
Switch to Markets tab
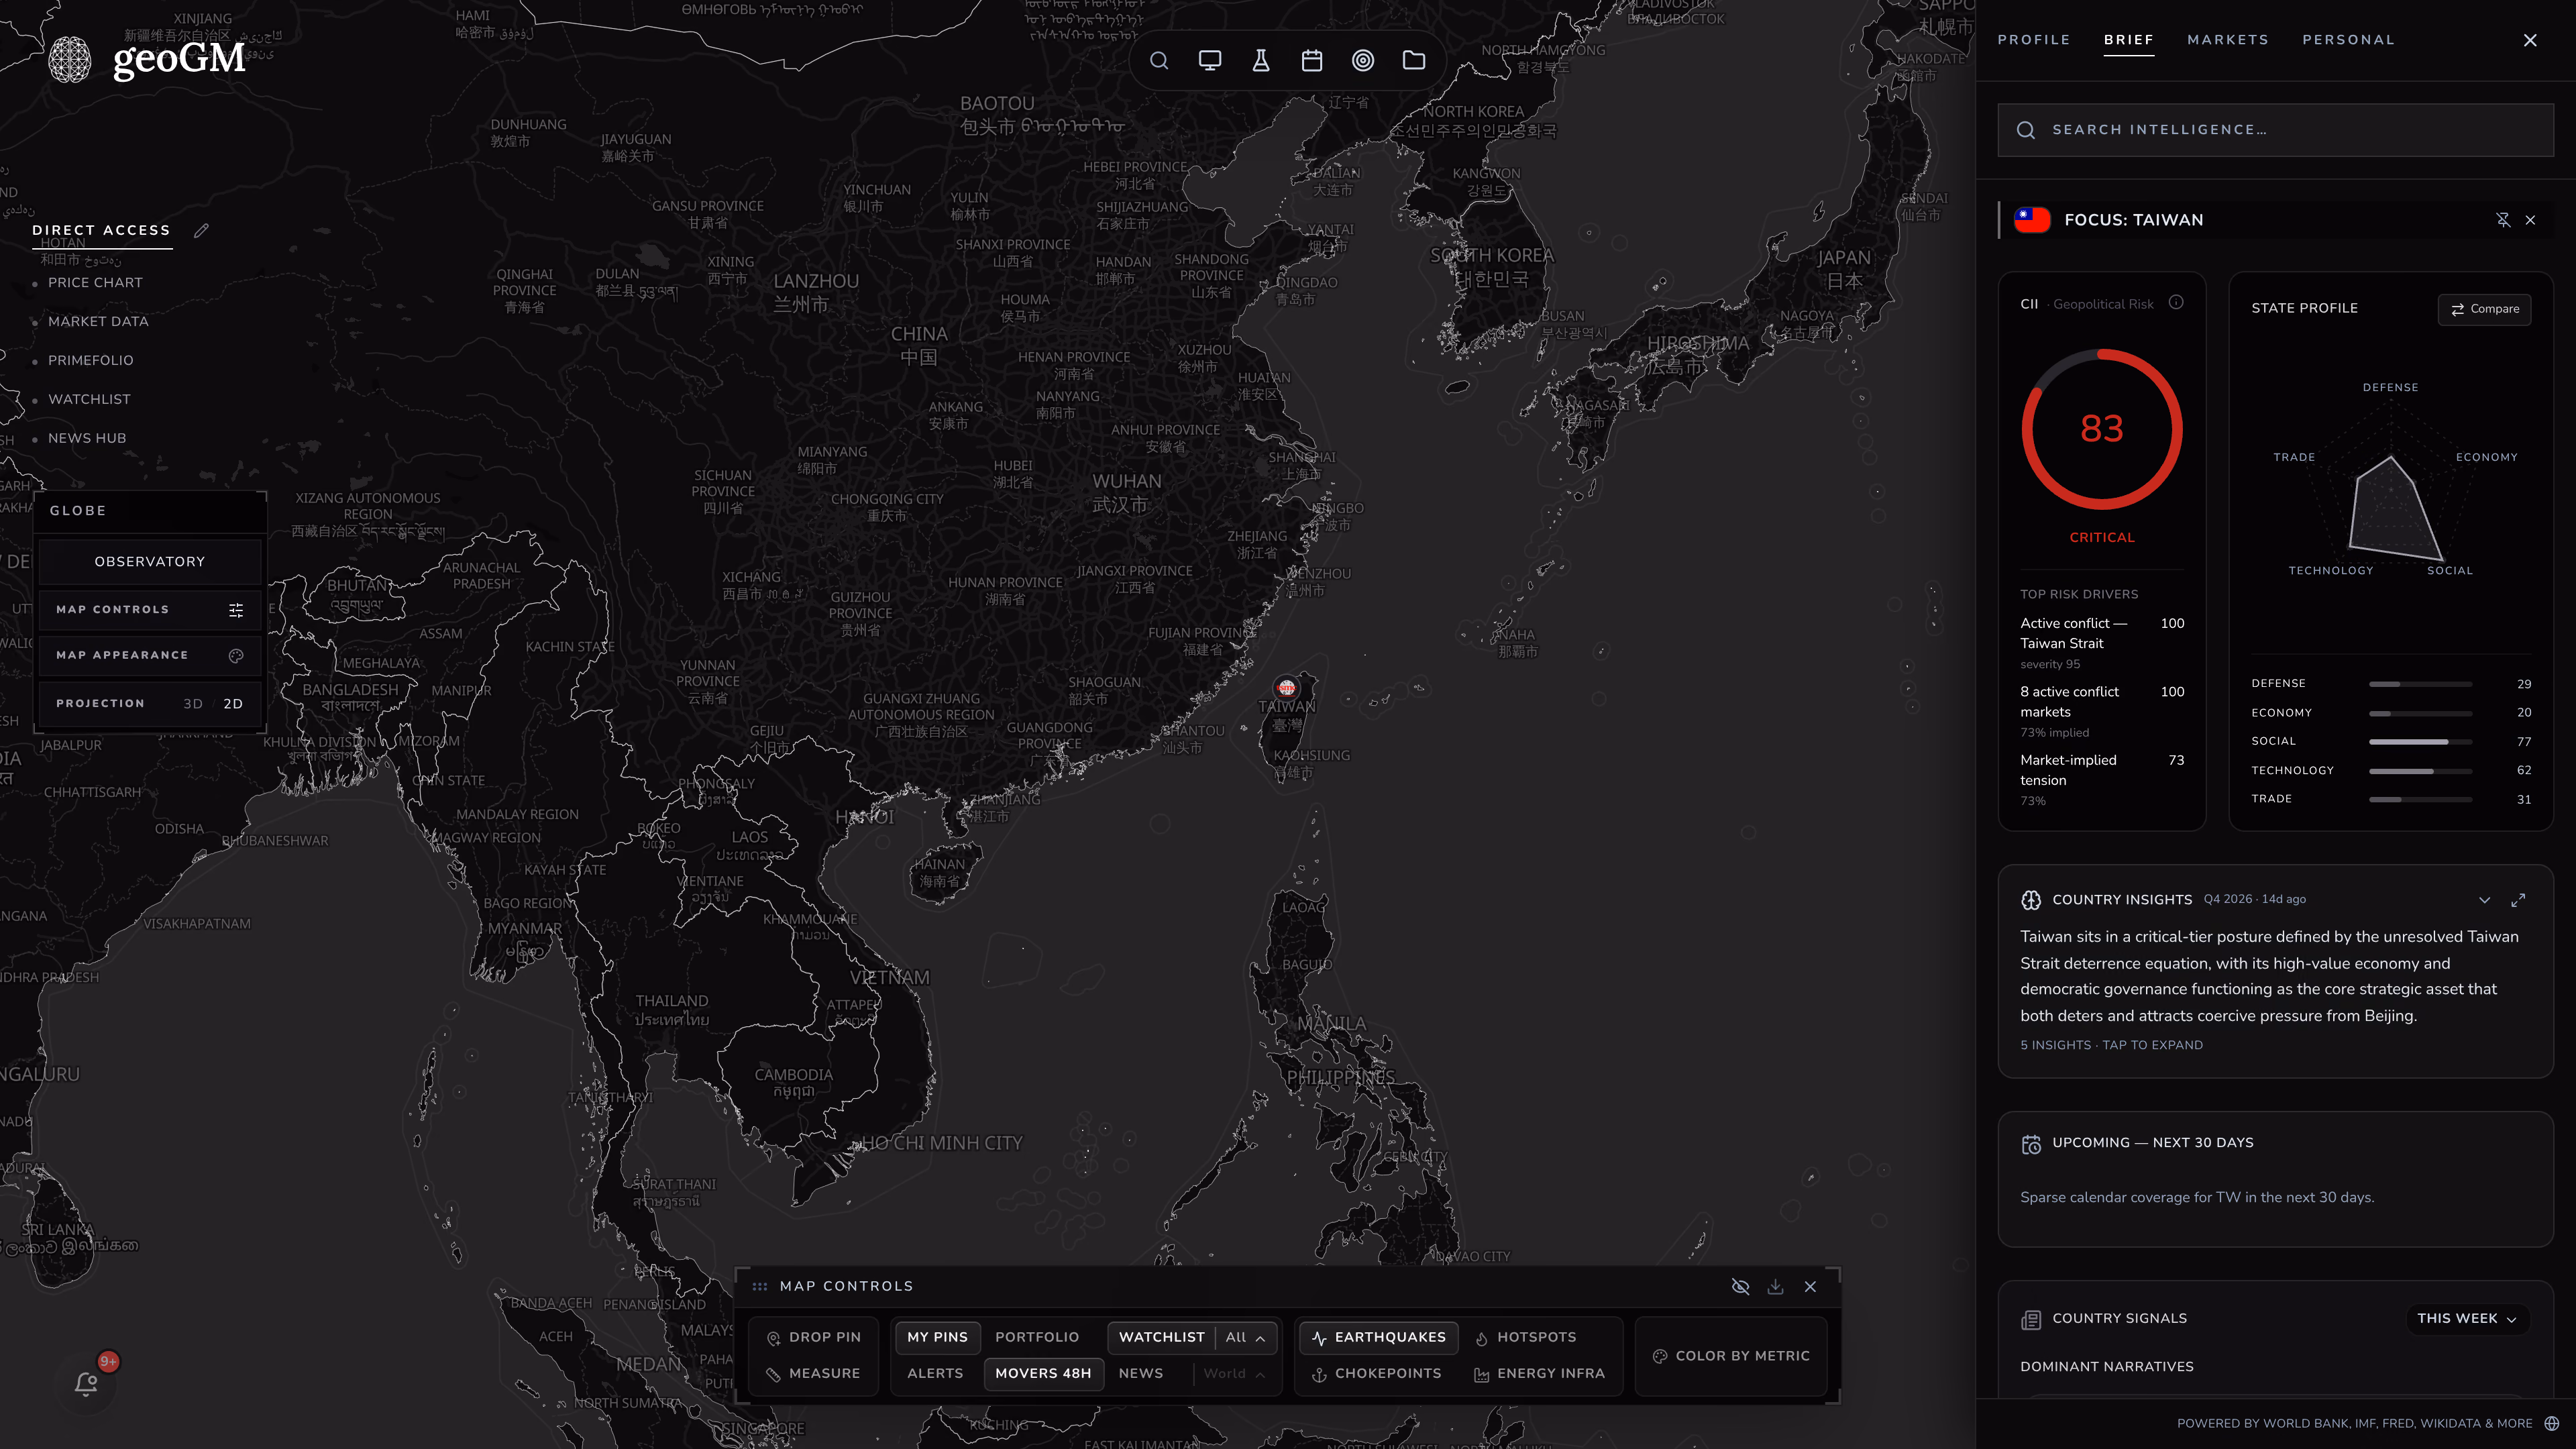coord(2227,40)
